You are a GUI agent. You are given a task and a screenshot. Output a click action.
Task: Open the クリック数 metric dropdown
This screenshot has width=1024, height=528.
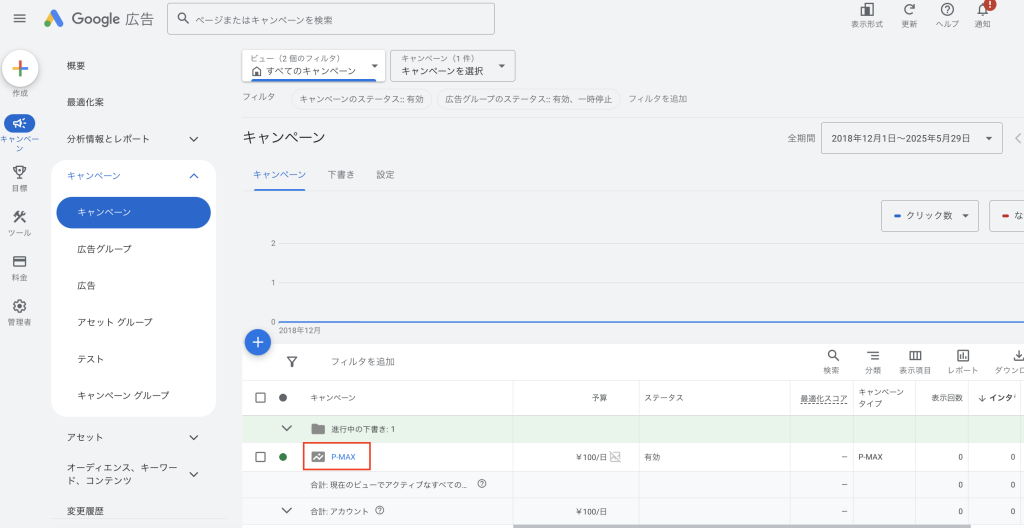[929, 215]
